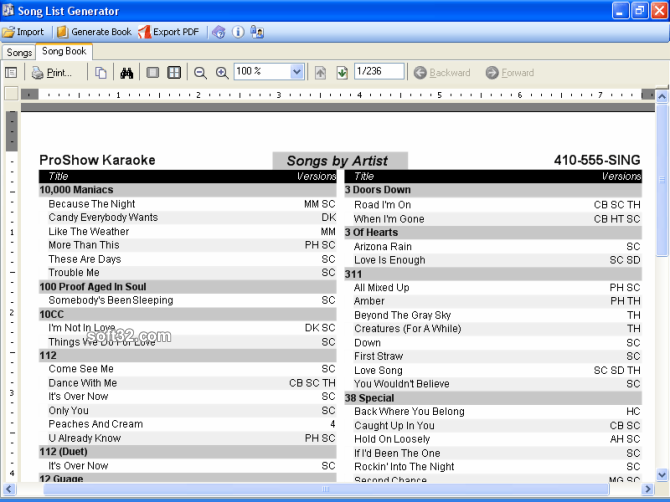Click the song Hold On Loosely

pos(392,439)
